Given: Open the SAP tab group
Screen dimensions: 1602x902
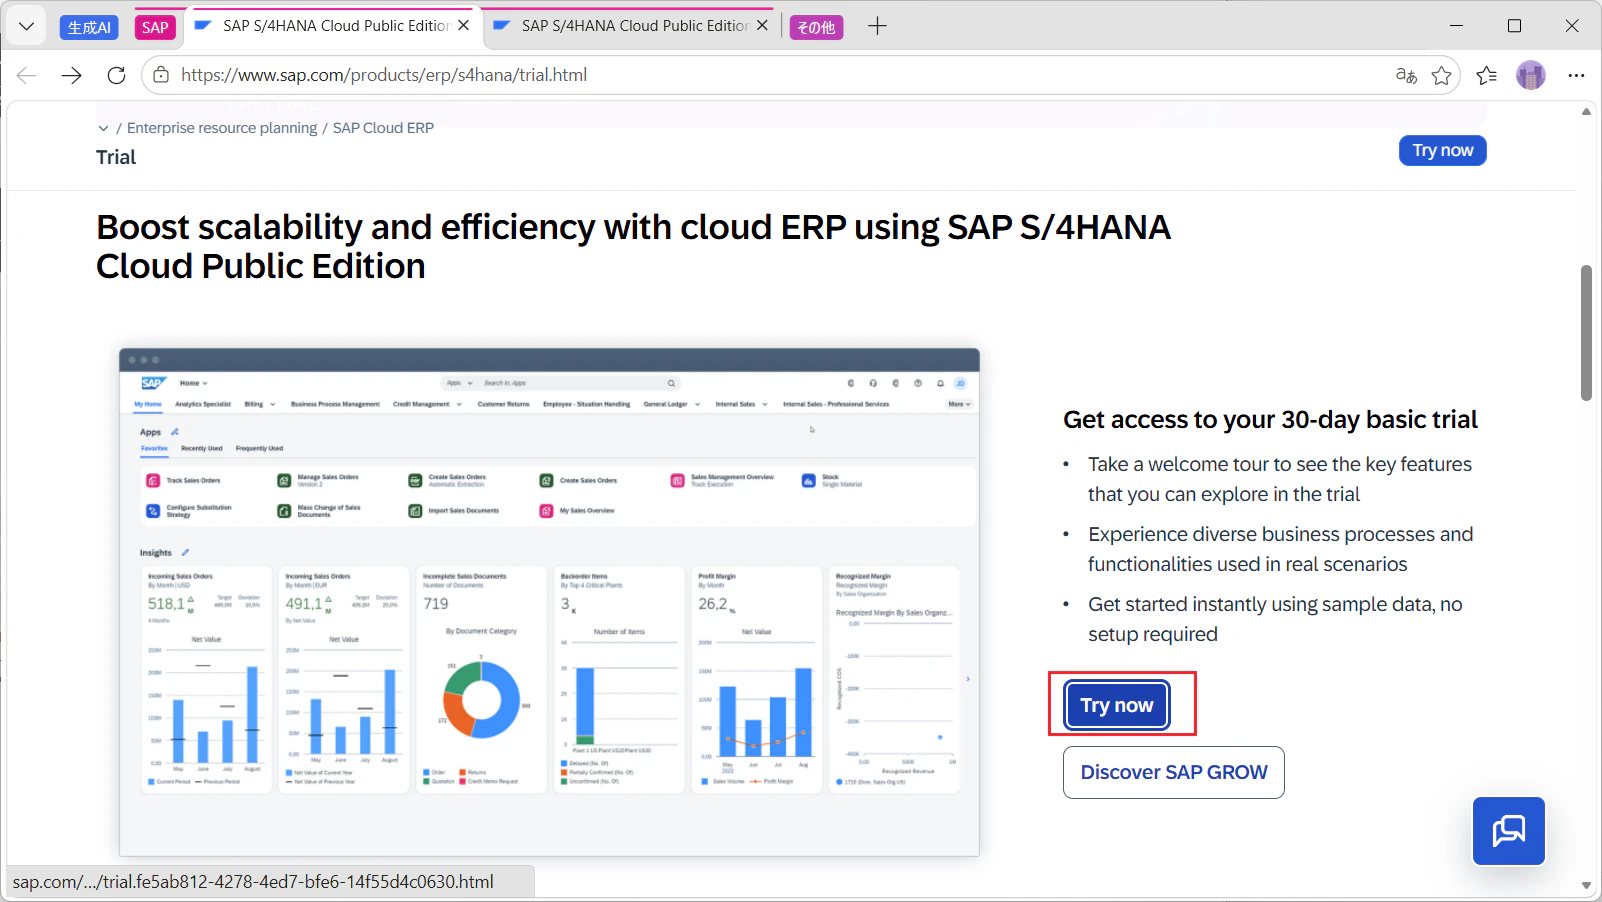Looking at the screenshot, I should [x=155, y=27].
